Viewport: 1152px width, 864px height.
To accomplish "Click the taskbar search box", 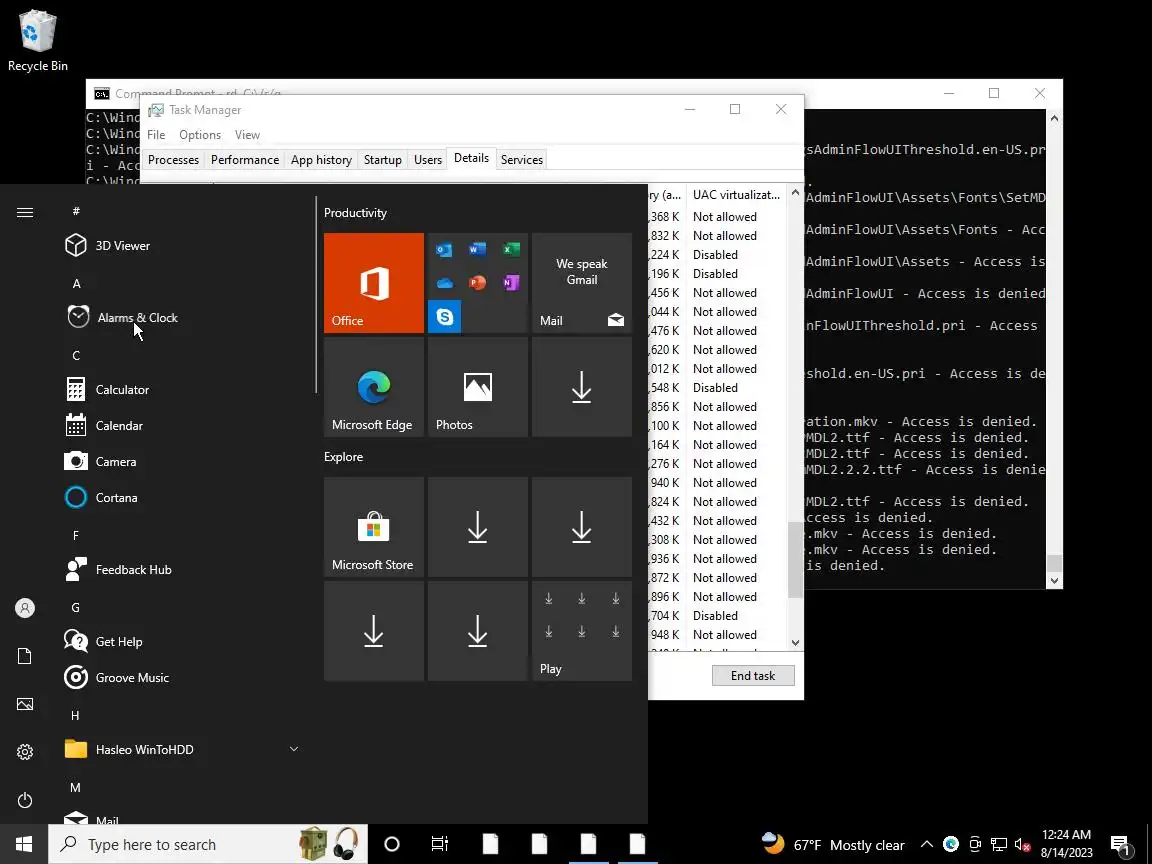I will (208, 844).
